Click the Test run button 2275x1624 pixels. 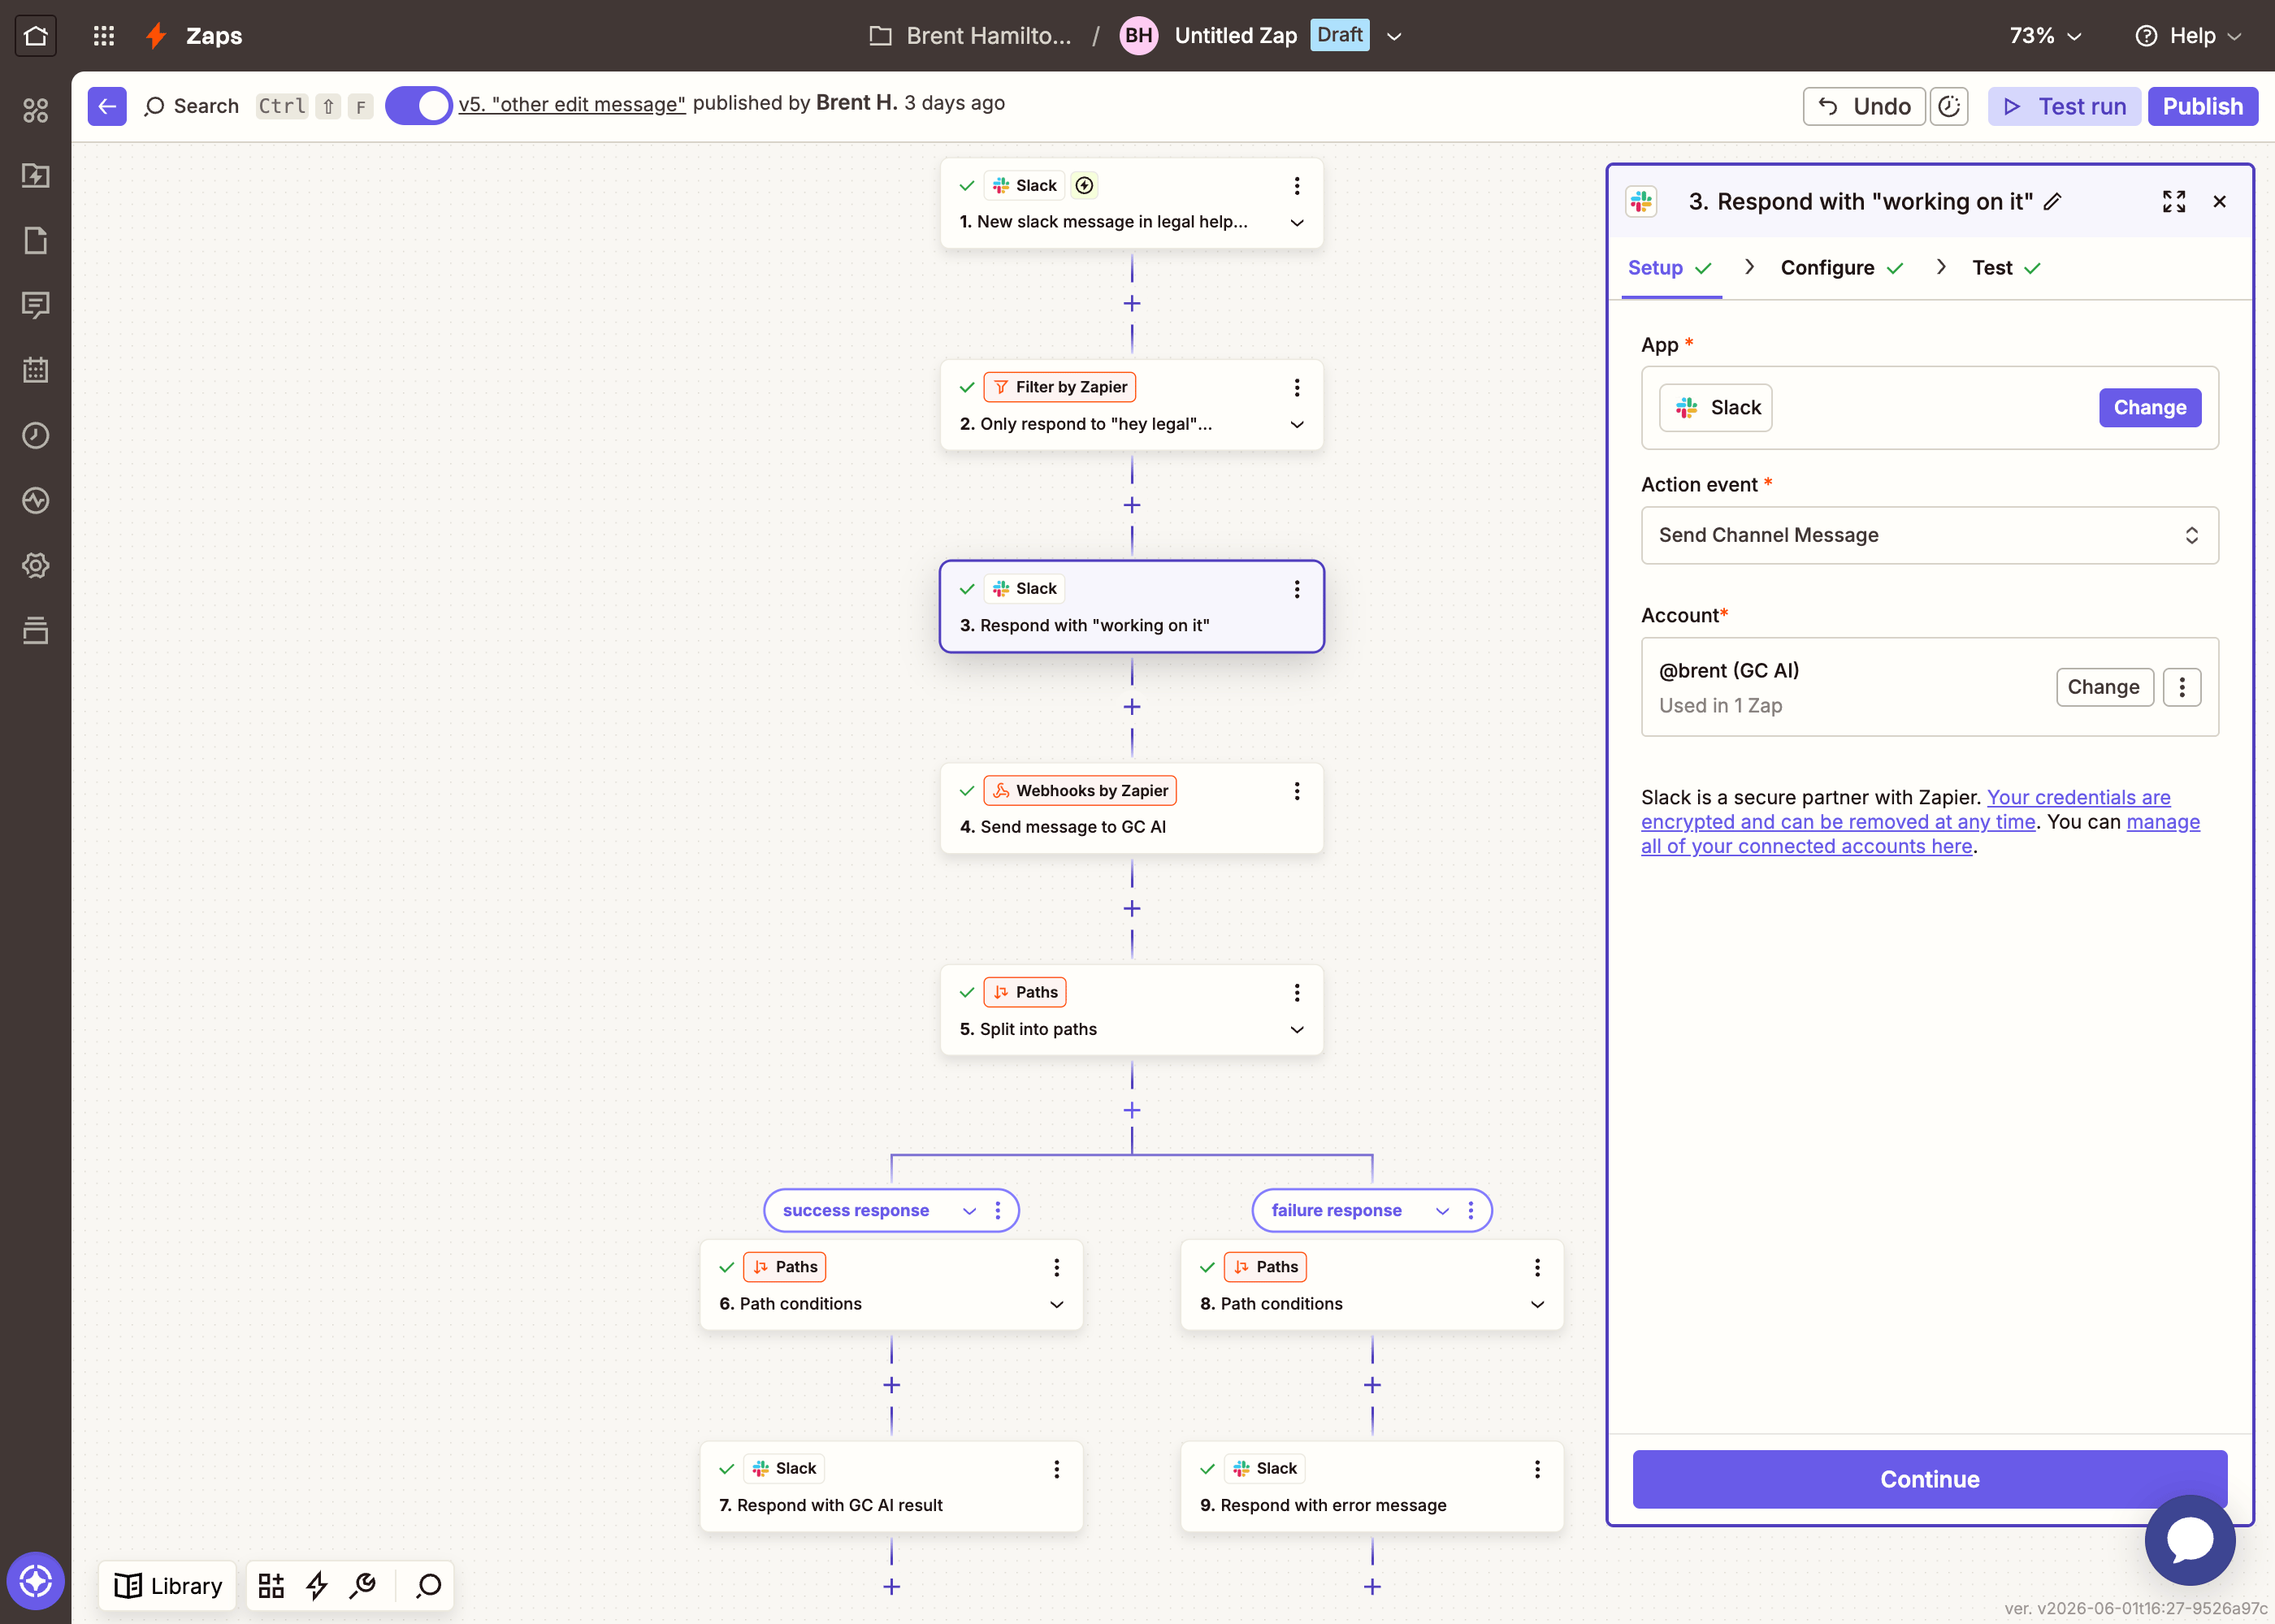[x=2064, y=106]
